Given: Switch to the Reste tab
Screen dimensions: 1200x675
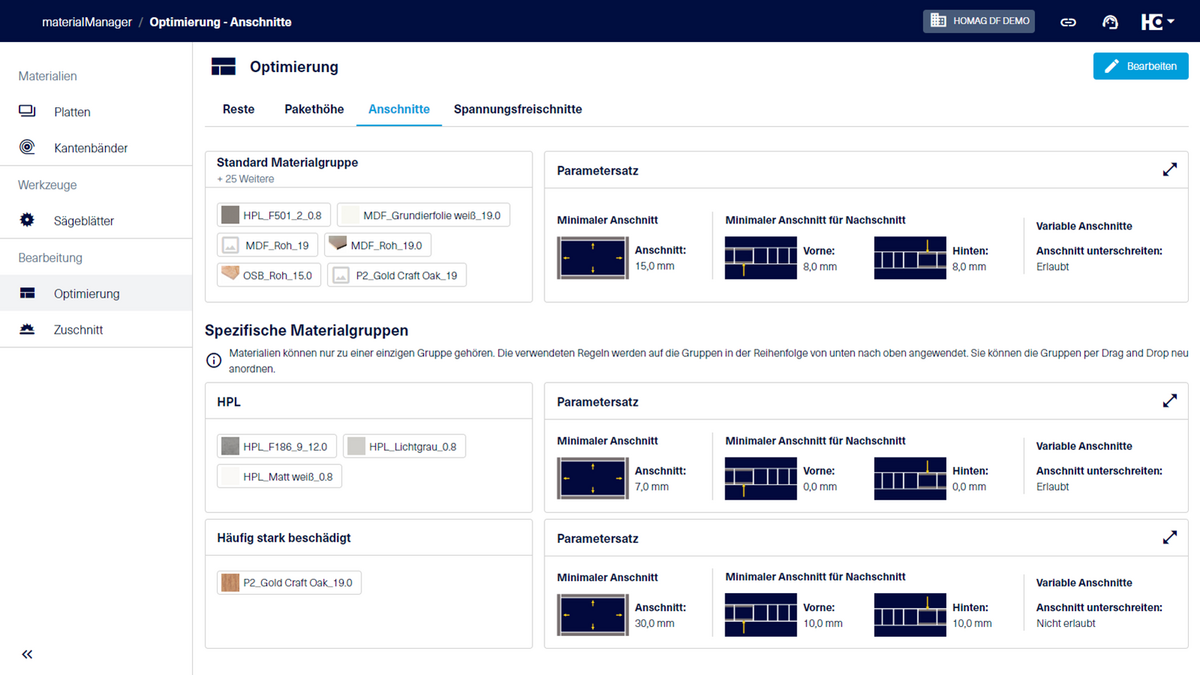Looking at the screenshot, I should [x=238, y=109].
